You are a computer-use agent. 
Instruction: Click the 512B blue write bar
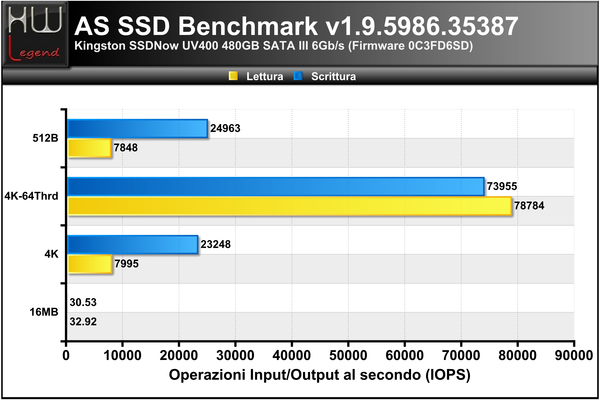(x=138, y=129)
